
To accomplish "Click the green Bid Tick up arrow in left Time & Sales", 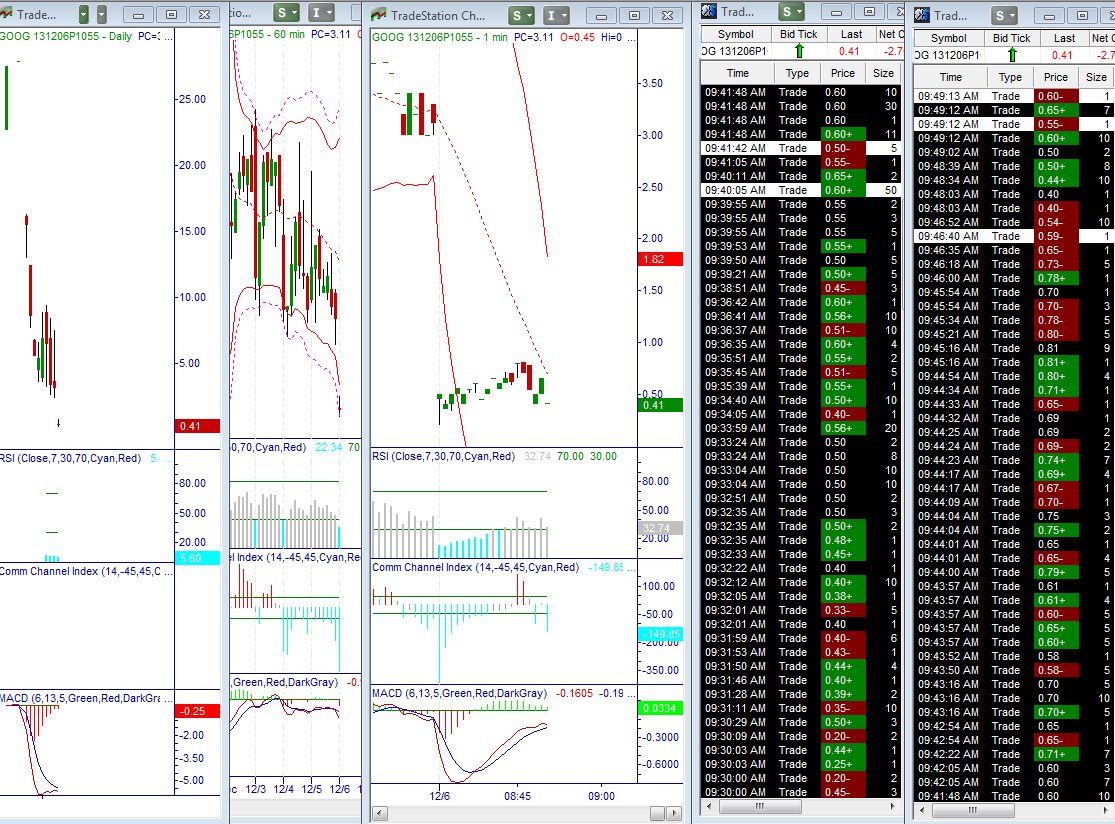I will click(x=799, y=50).
